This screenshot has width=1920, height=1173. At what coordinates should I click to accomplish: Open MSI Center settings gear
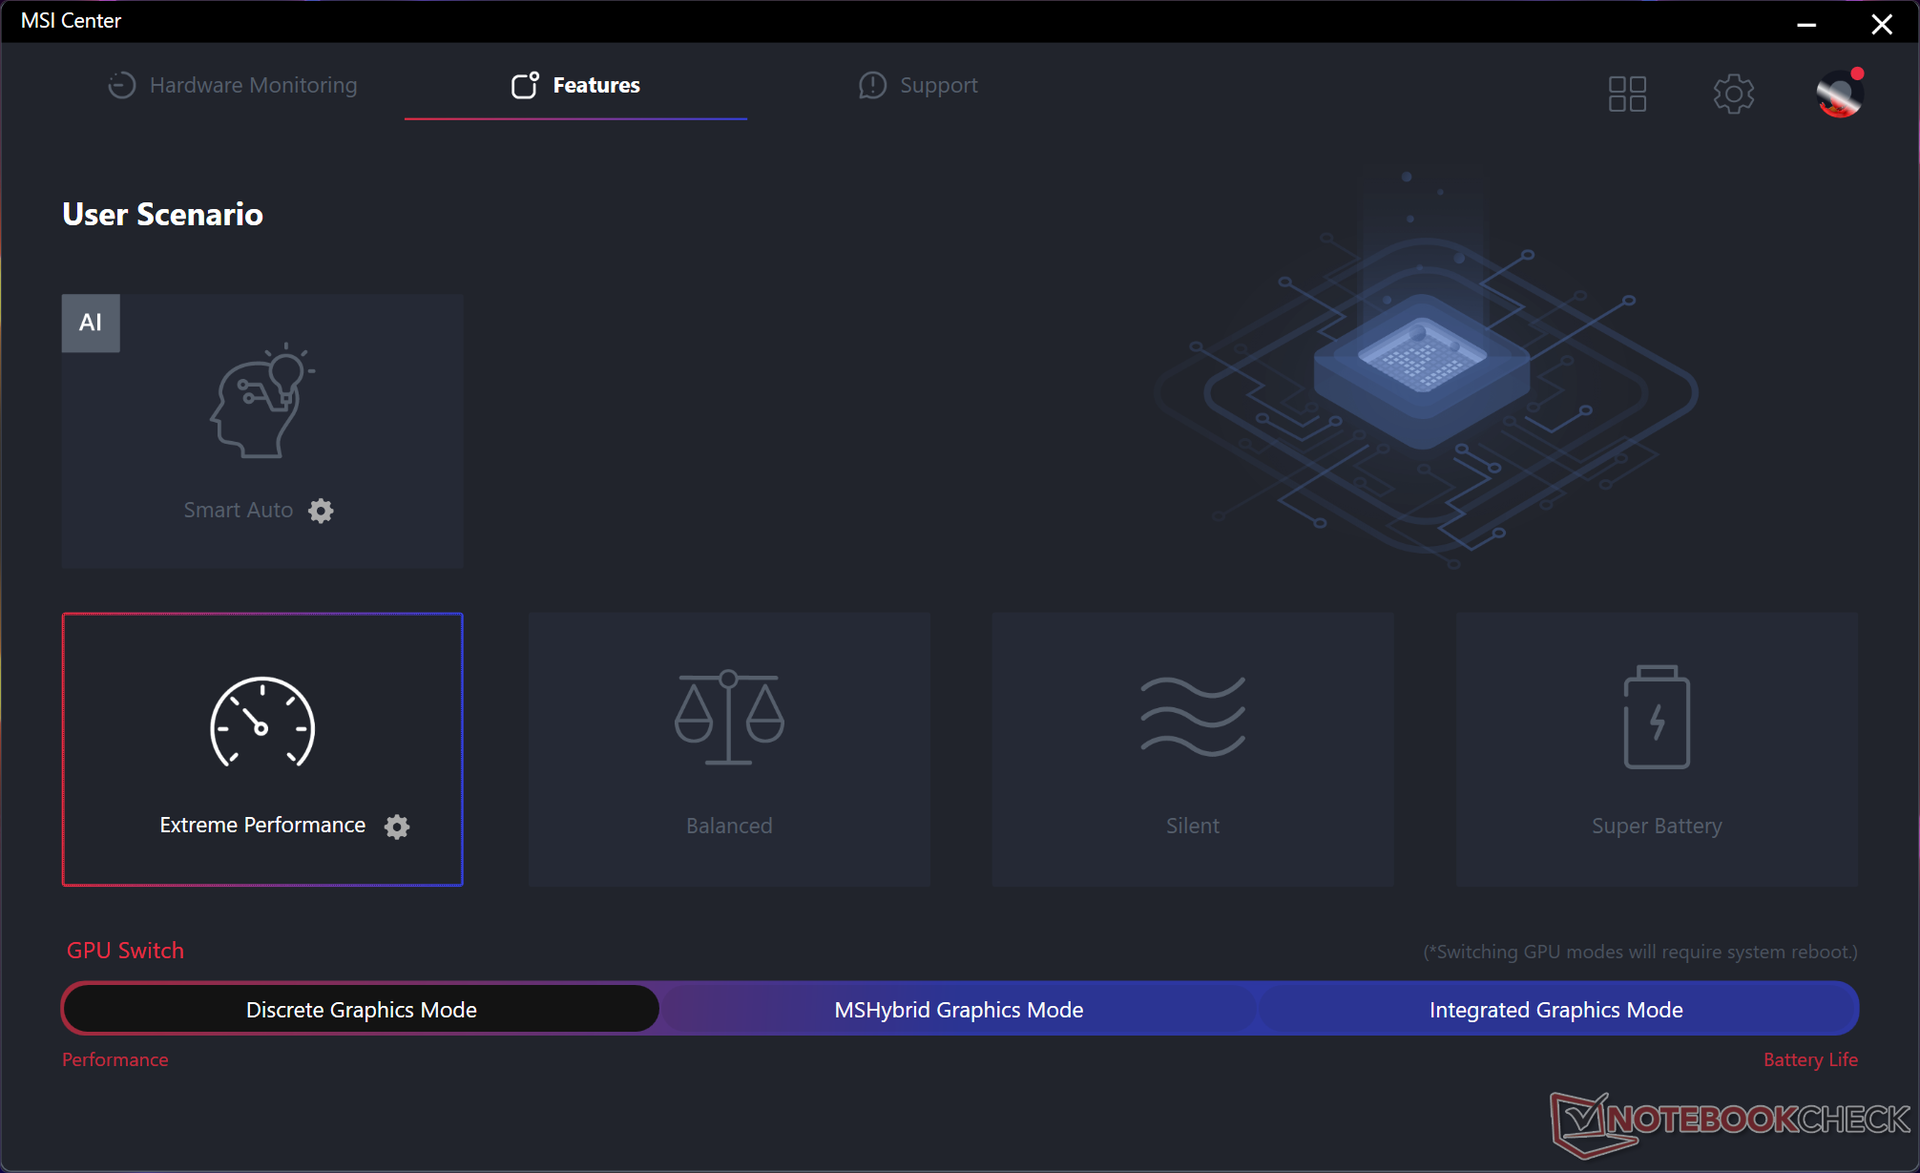coord(1733,94)
